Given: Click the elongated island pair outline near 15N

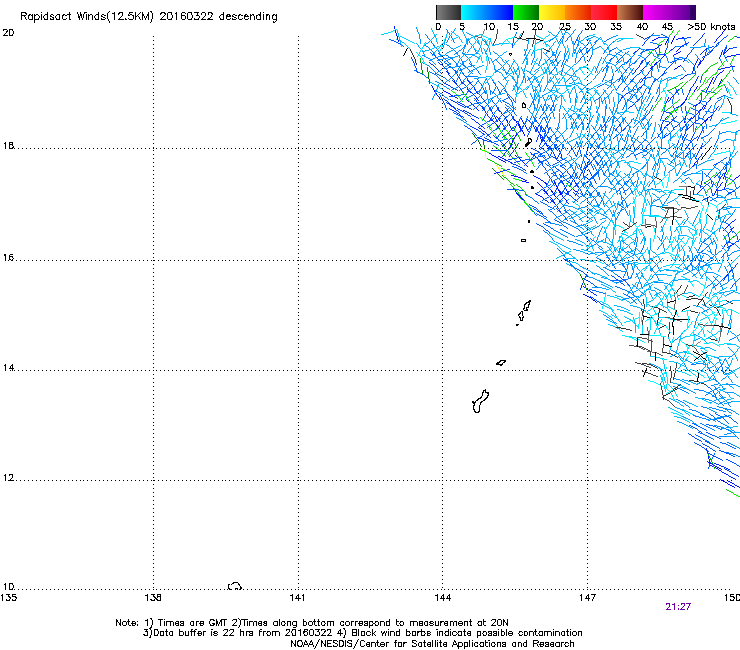Looking at the screenshot, I should coord(524,312).
